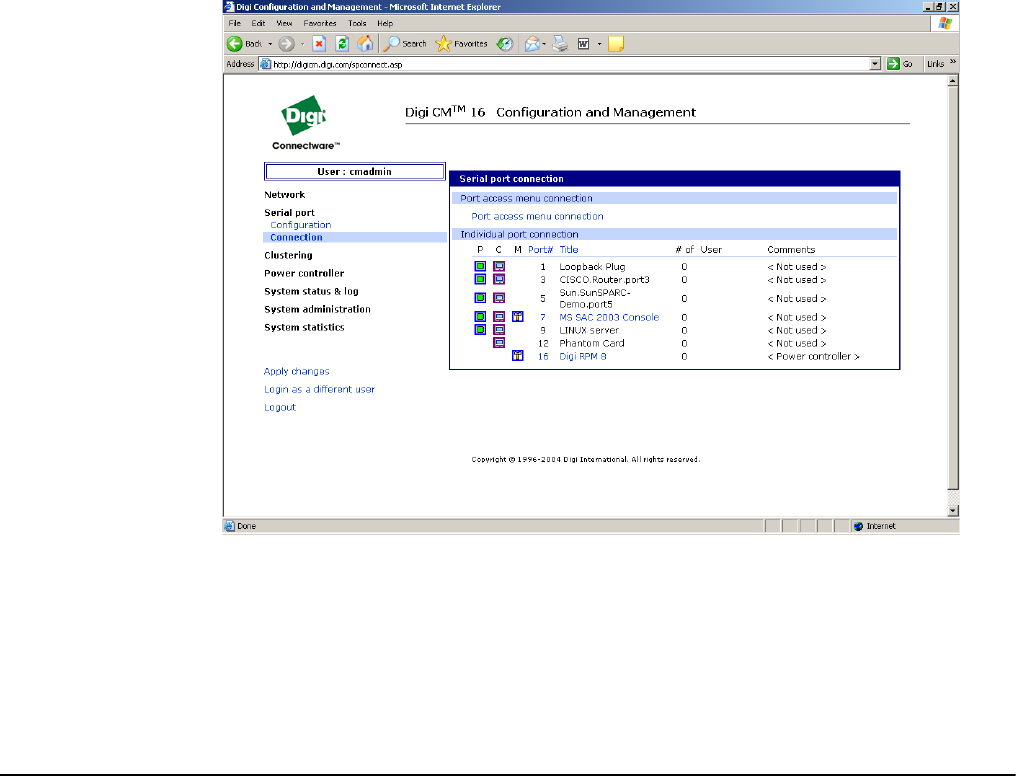Click the P icon for Sun.SunSPARC-Demo.port5
Viewport: 1016px width, 776px height.
tap(480, 298)
